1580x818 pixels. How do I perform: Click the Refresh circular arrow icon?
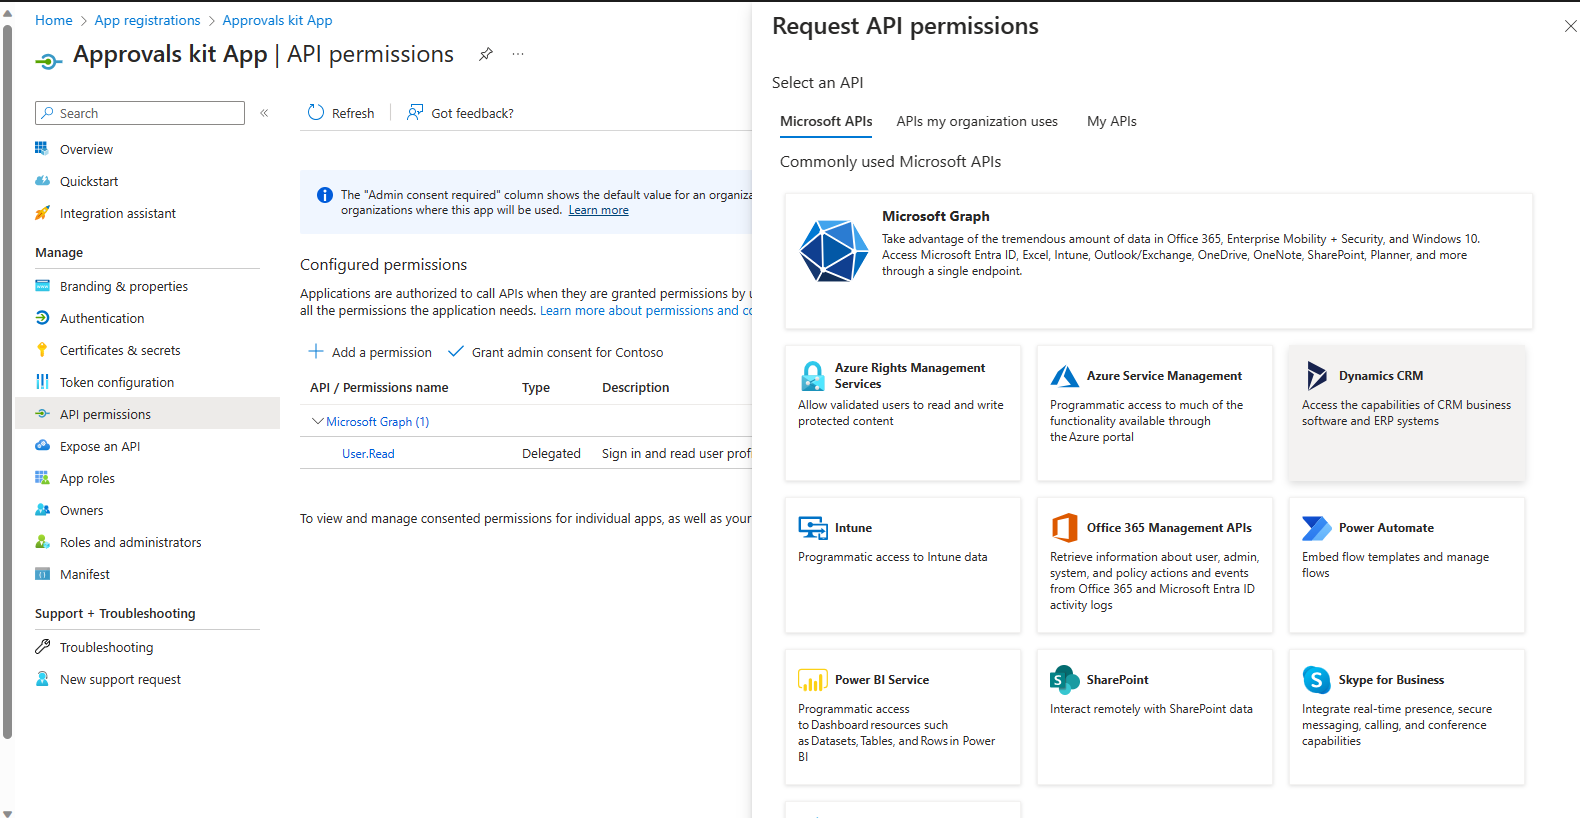(x=316, y=112)
